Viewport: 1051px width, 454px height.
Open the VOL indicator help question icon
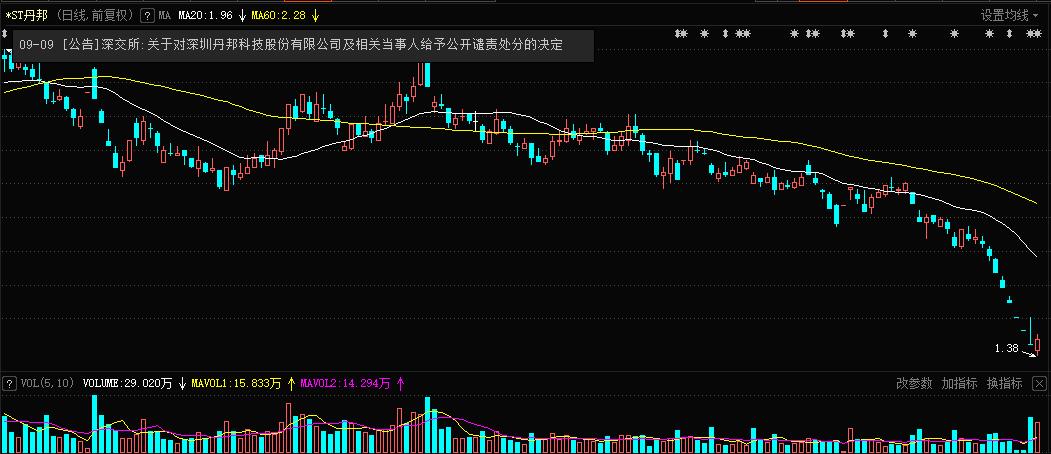tap(9, 384)
